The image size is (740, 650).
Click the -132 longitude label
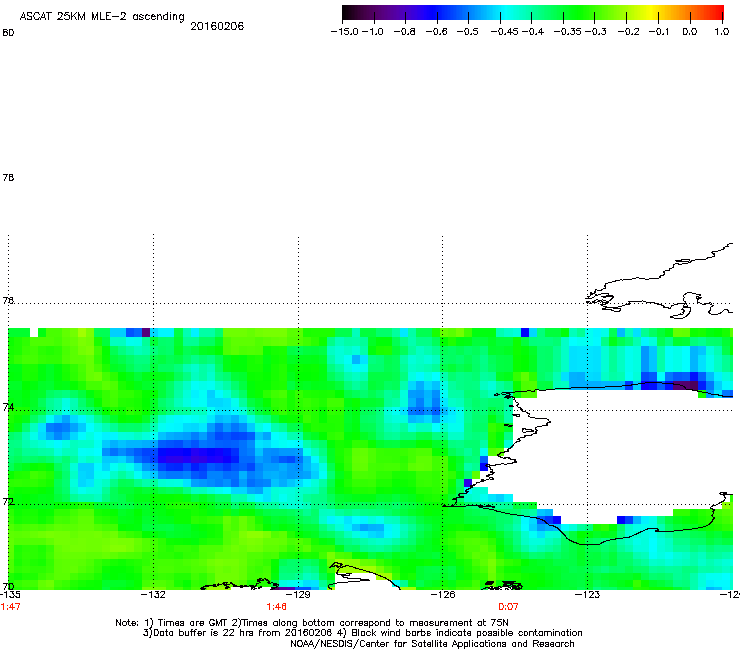coord(153,595)
